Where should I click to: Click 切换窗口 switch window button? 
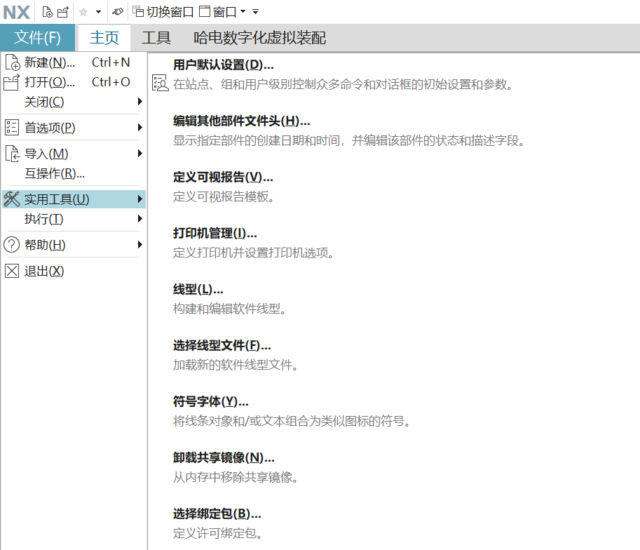click(163, 12)
